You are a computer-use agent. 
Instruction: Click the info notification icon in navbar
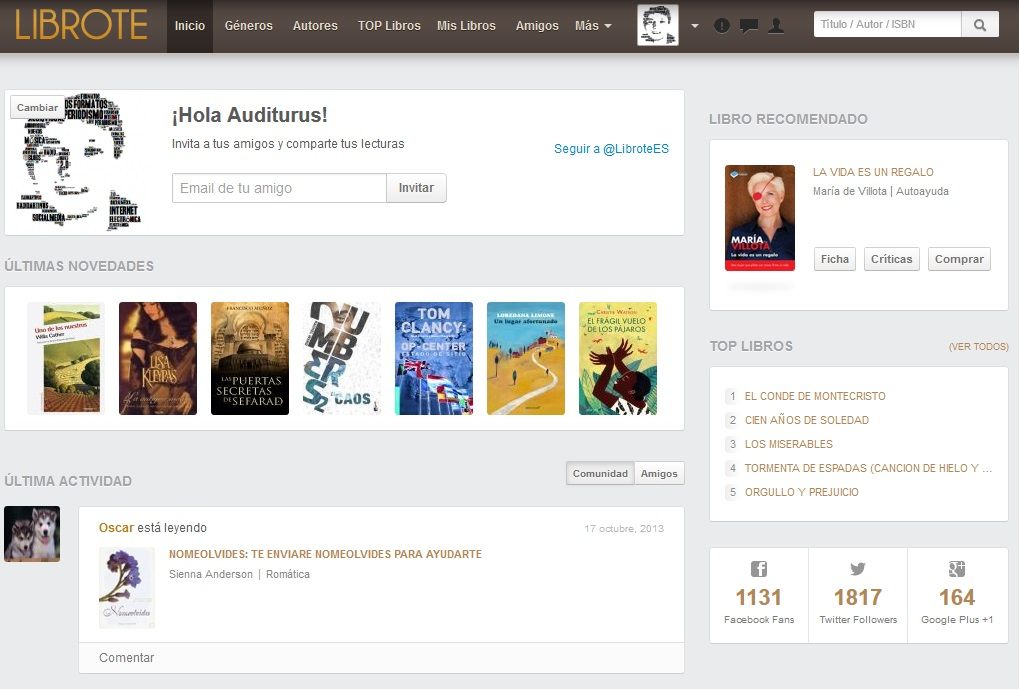[x=722, y=26]
